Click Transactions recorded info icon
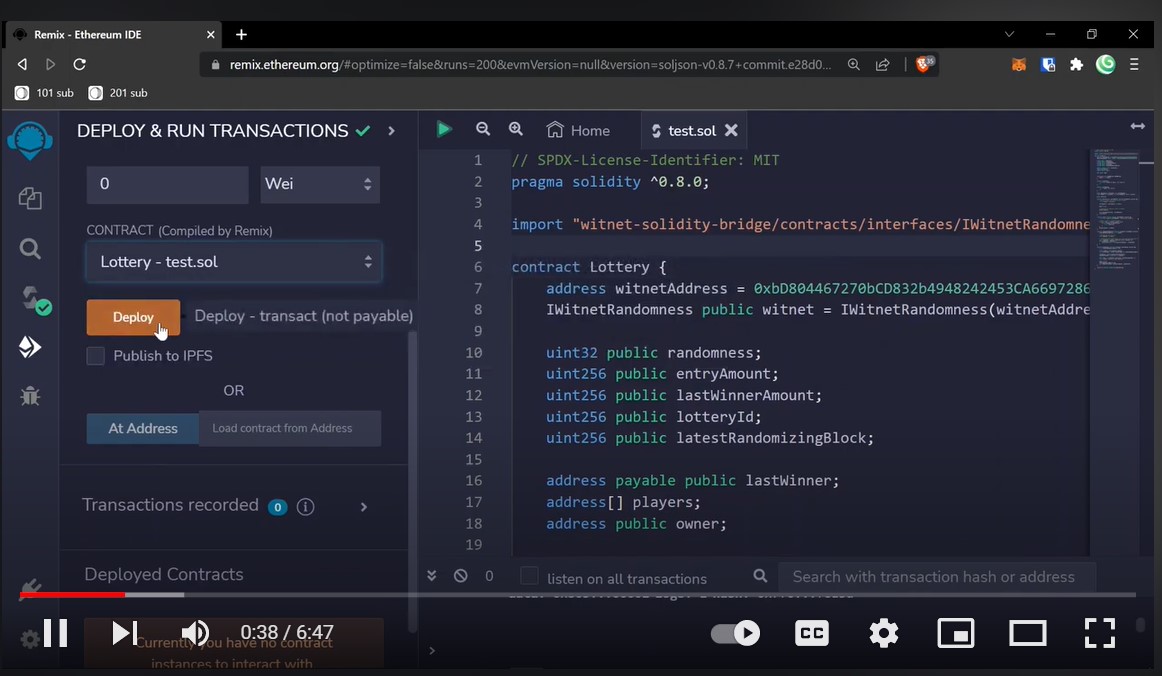This screenshot has height=676, width=1162. pos(305,507)
